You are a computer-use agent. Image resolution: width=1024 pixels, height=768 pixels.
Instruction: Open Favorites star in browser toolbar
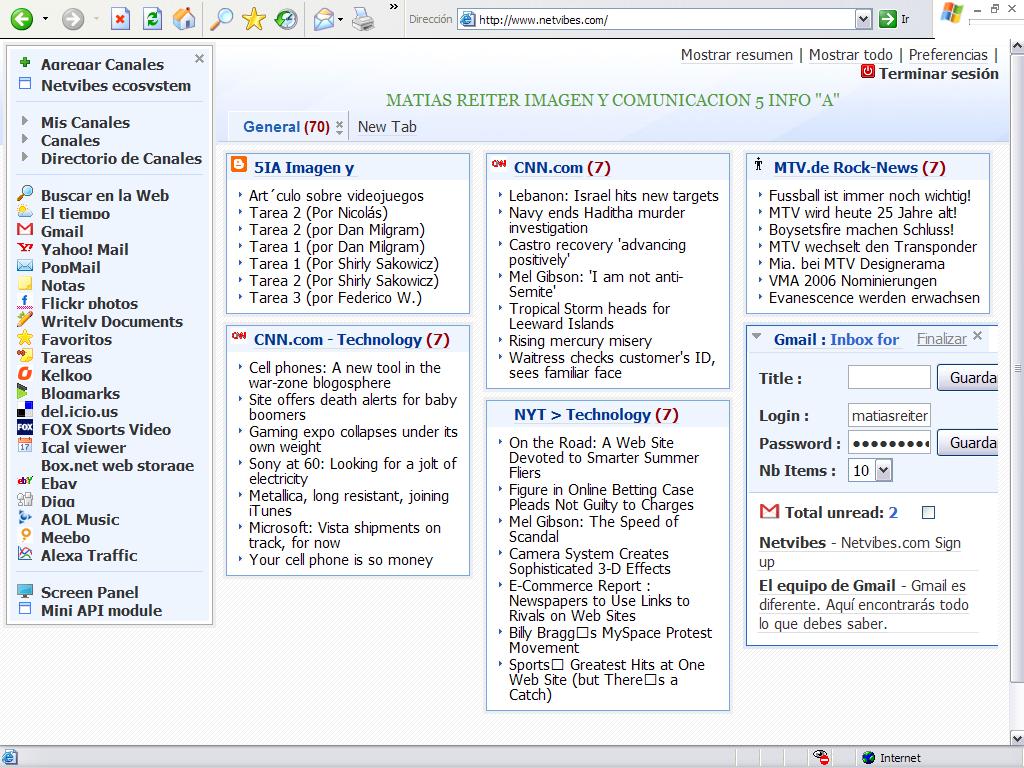click(253, 19)
